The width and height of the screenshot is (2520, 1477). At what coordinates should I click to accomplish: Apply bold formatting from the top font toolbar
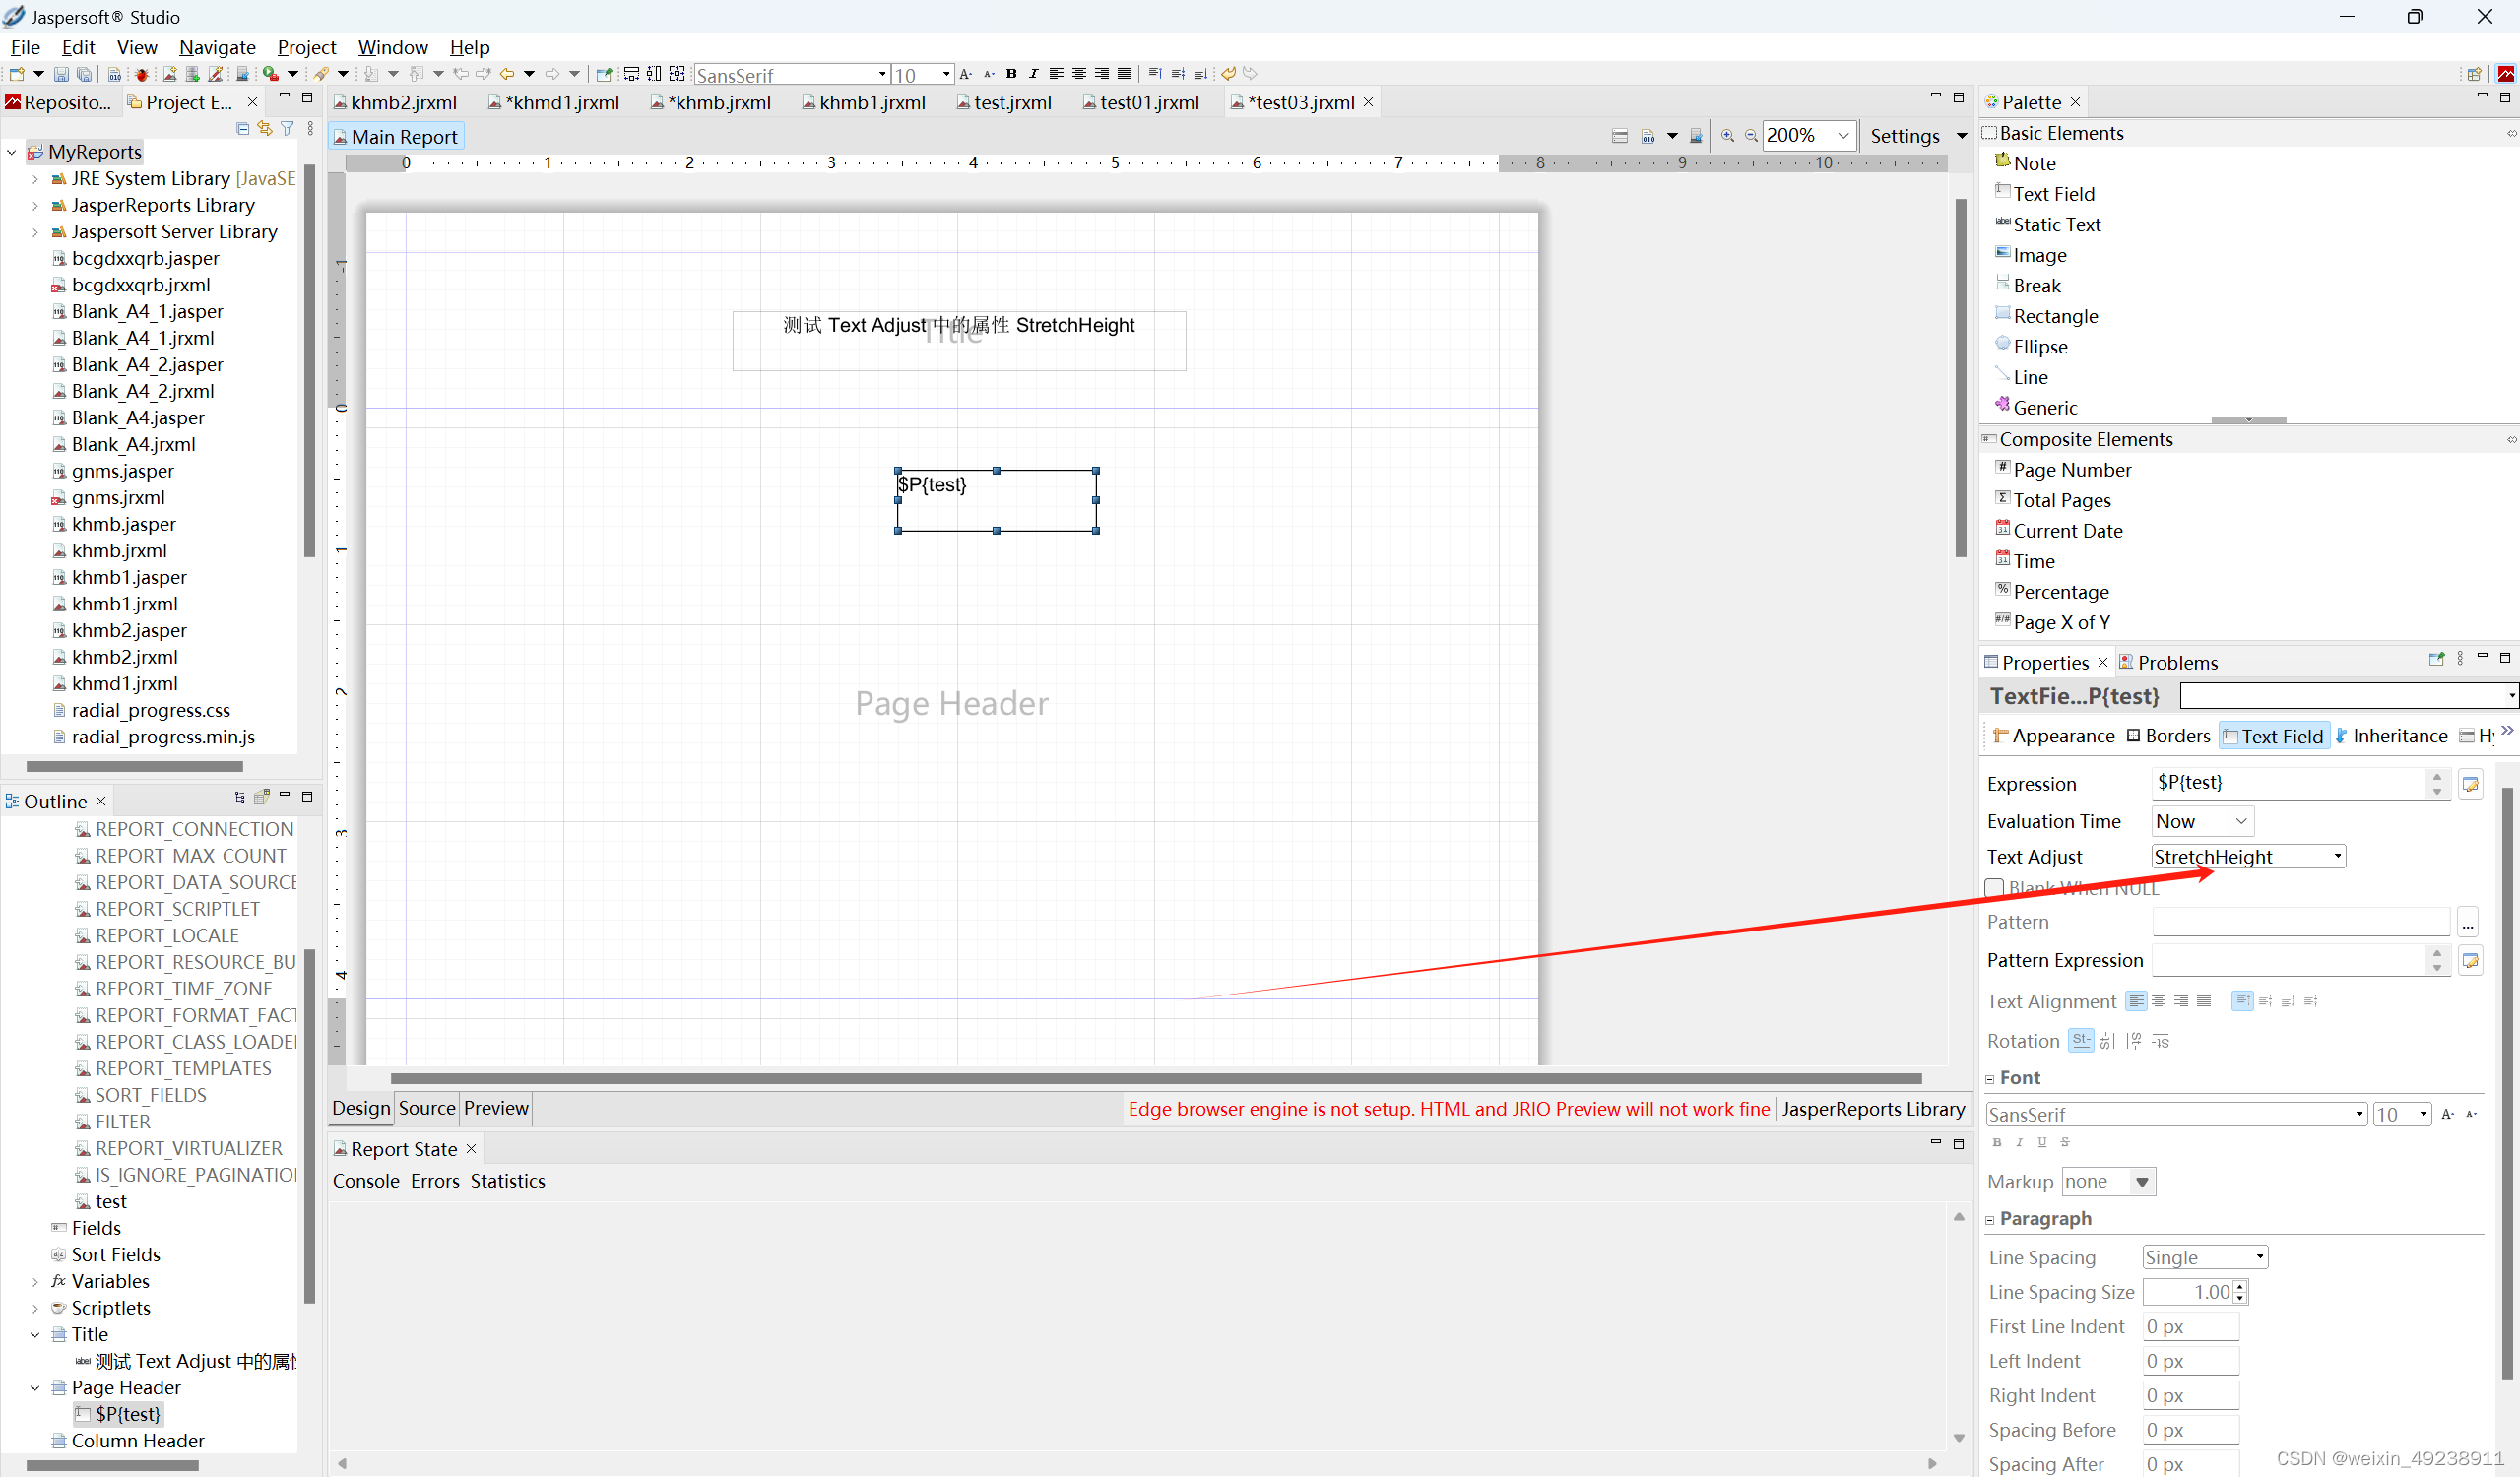pyautogui.click(x=1011, y=73)
